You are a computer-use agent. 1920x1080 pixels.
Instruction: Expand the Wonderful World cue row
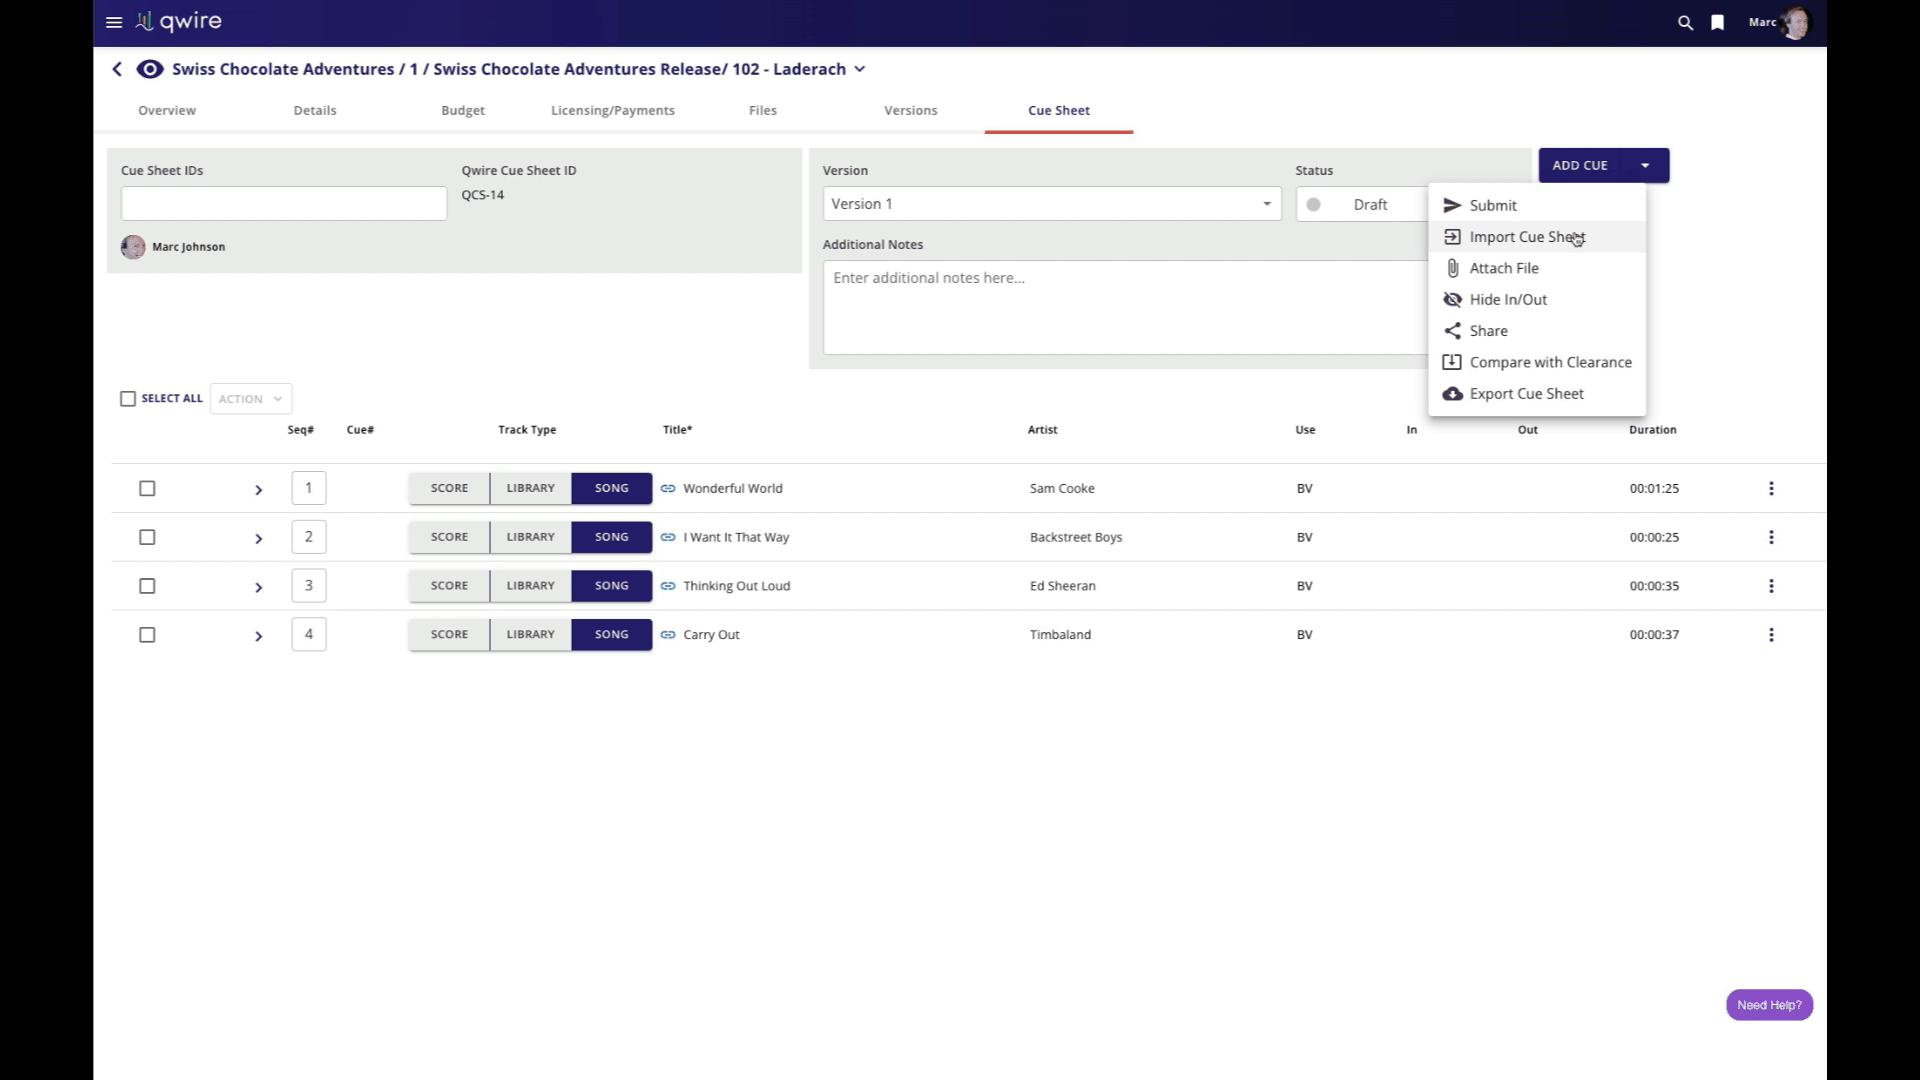(258, 490)
